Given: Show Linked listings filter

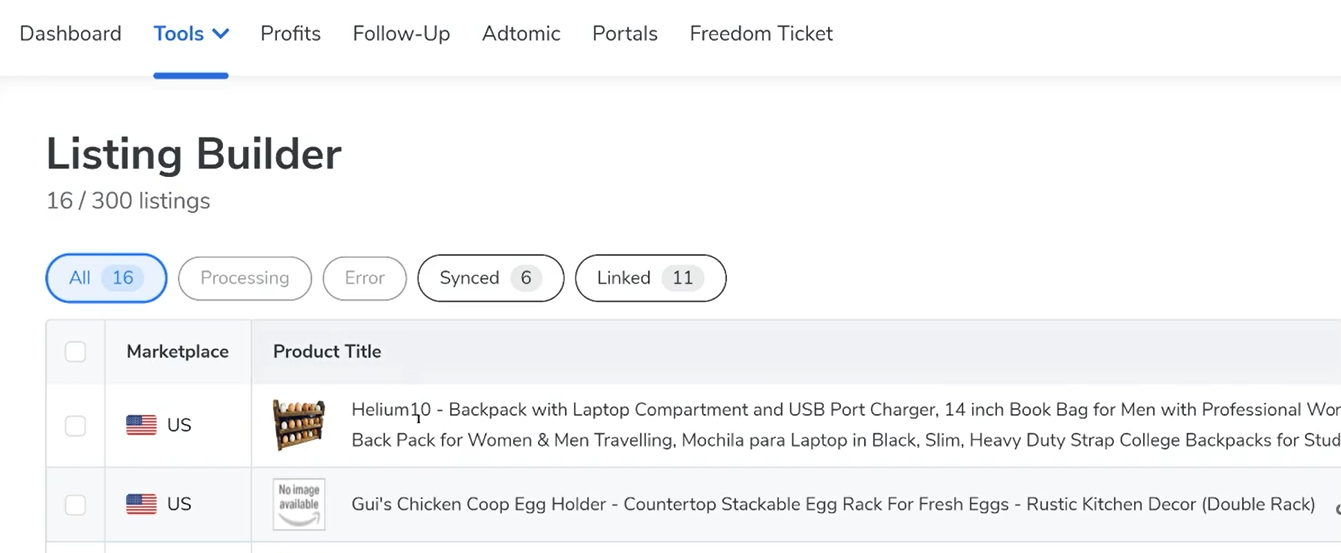Looking at the screenshot, I should 650,278.
